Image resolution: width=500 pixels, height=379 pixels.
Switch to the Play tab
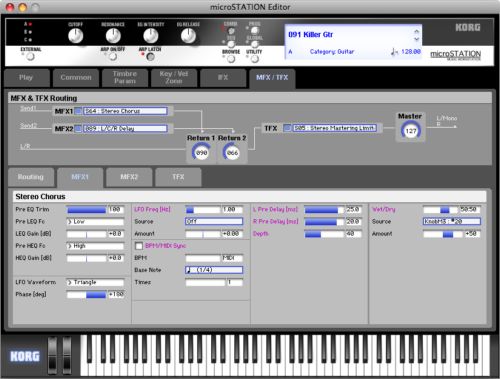tap(27, 78)
